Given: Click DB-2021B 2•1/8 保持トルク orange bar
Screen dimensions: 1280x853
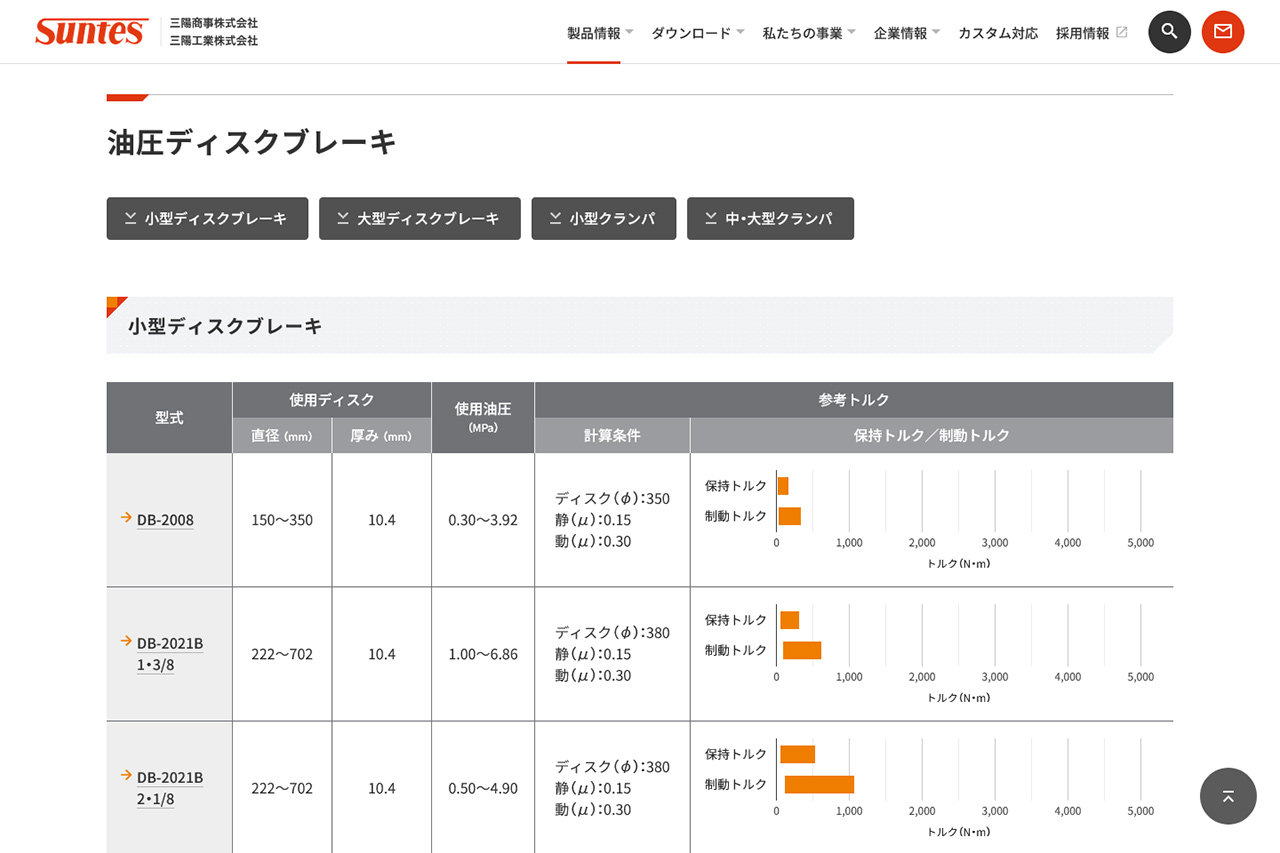Looking at the screenshot, I should tap(798, 754).
